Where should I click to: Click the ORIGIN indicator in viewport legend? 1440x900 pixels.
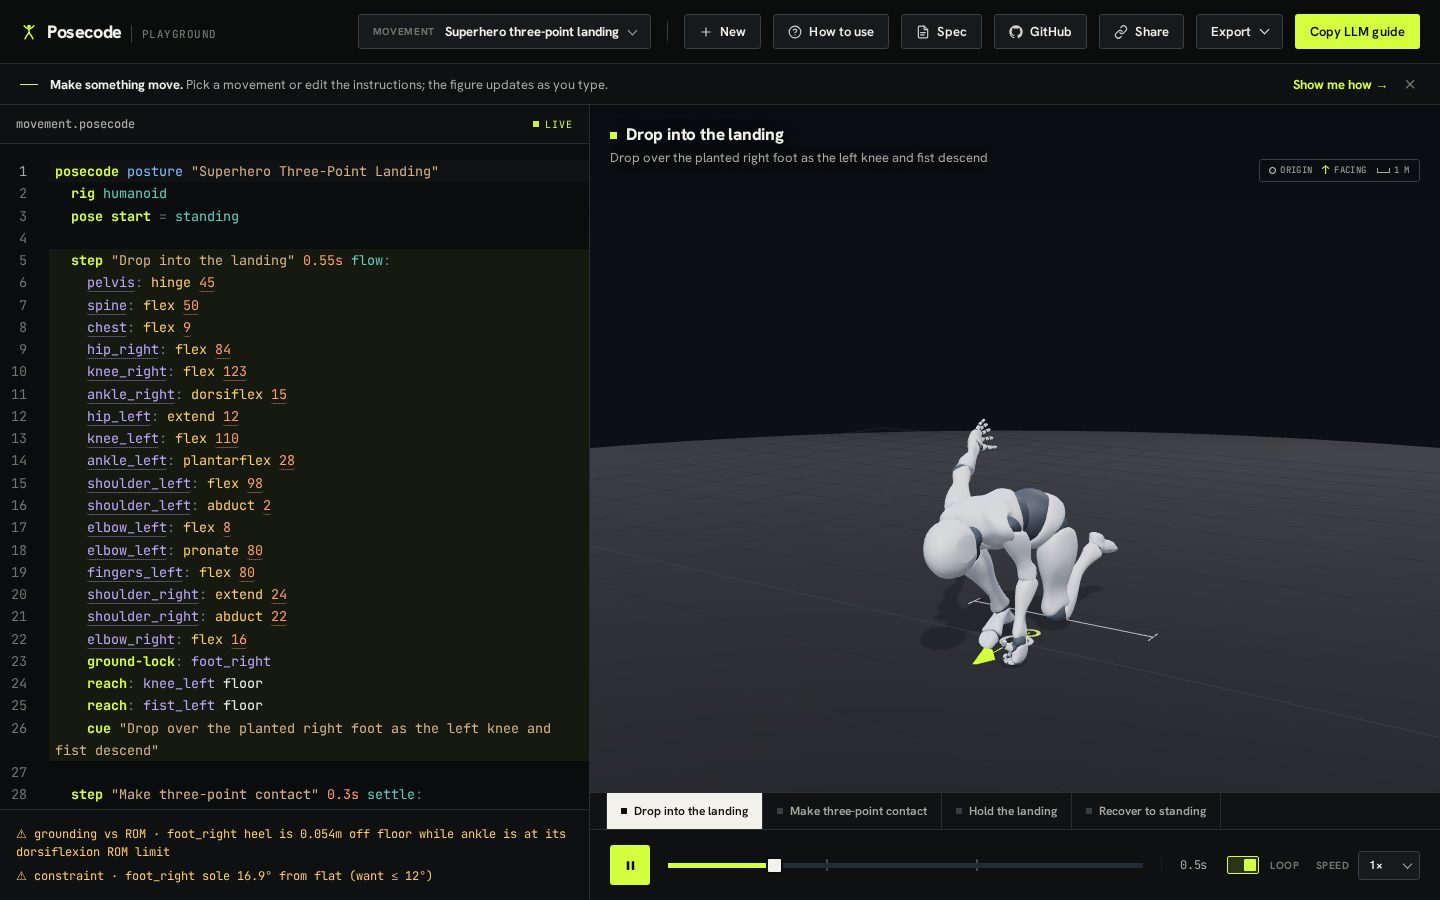point(1290,170)
